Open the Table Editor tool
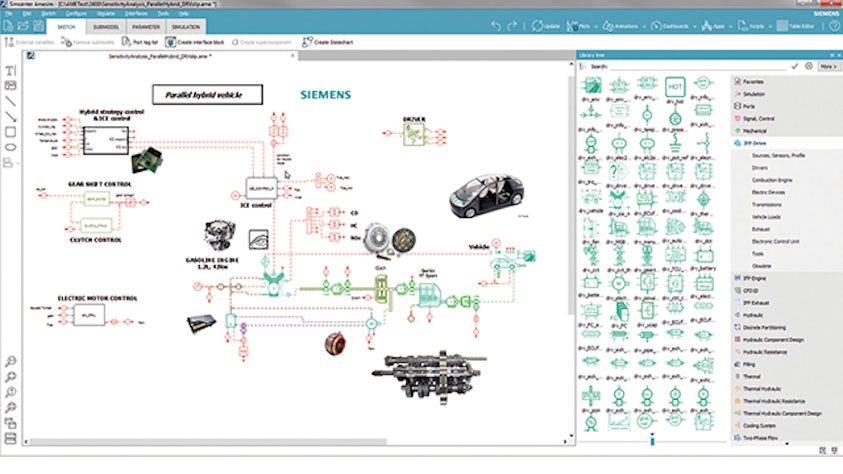The width and height of the screenshot is (843, 474). point(795,26)
